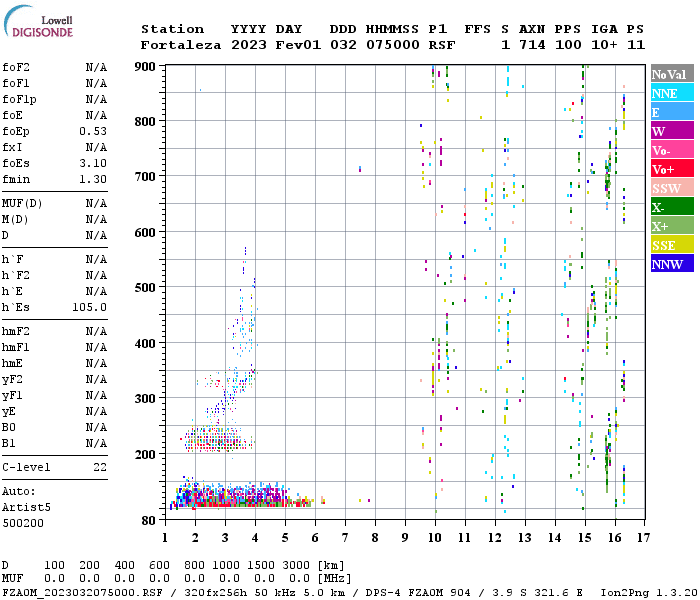Select the NNW dark blue legend swatch
This screenshot has height=600, width=700.
pos(672,263)
